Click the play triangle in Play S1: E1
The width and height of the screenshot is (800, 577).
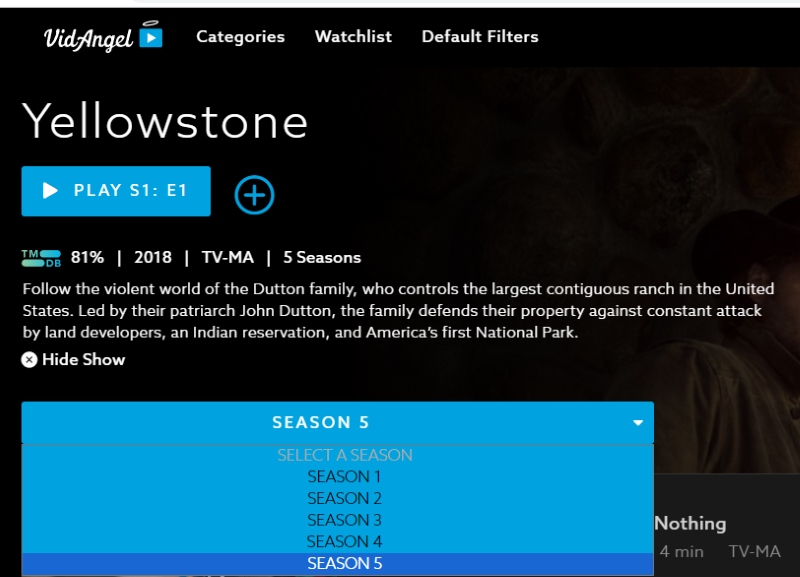pyautogui.click(x=49, y=190)
